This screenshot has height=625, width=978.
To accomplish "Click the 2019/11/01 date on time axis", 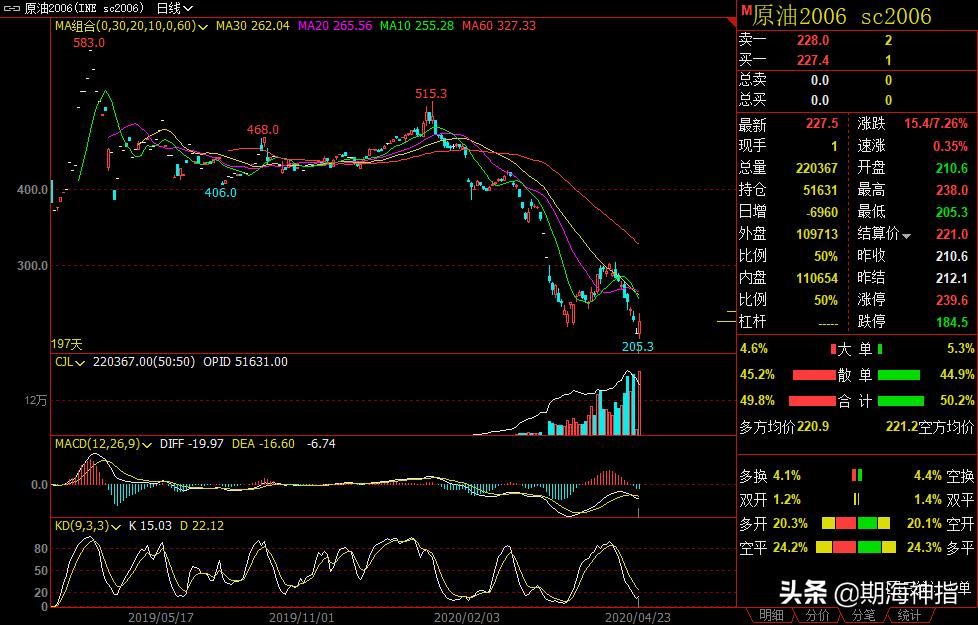I will 301,618.
